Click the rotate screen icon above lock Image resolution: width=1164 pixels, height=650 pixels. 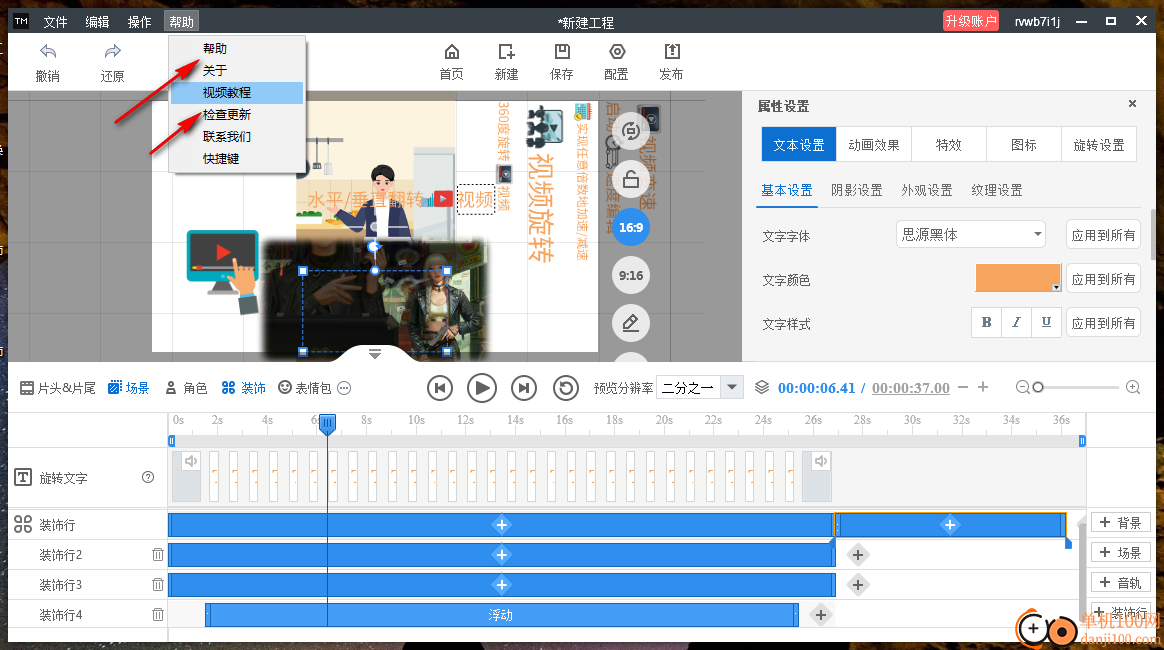631,131
